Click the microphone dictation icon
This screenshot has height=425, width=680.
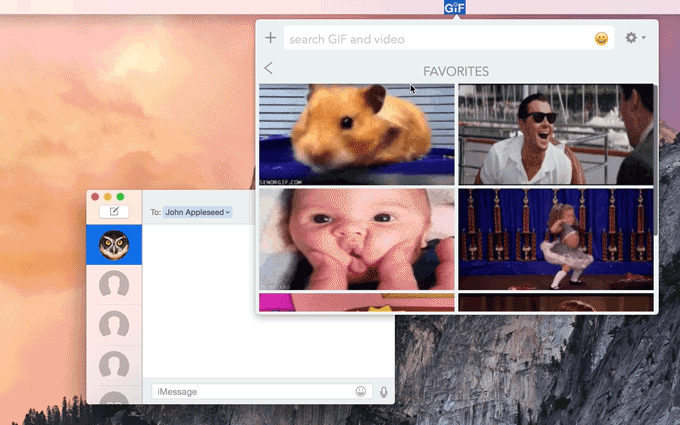click(383, 391)
